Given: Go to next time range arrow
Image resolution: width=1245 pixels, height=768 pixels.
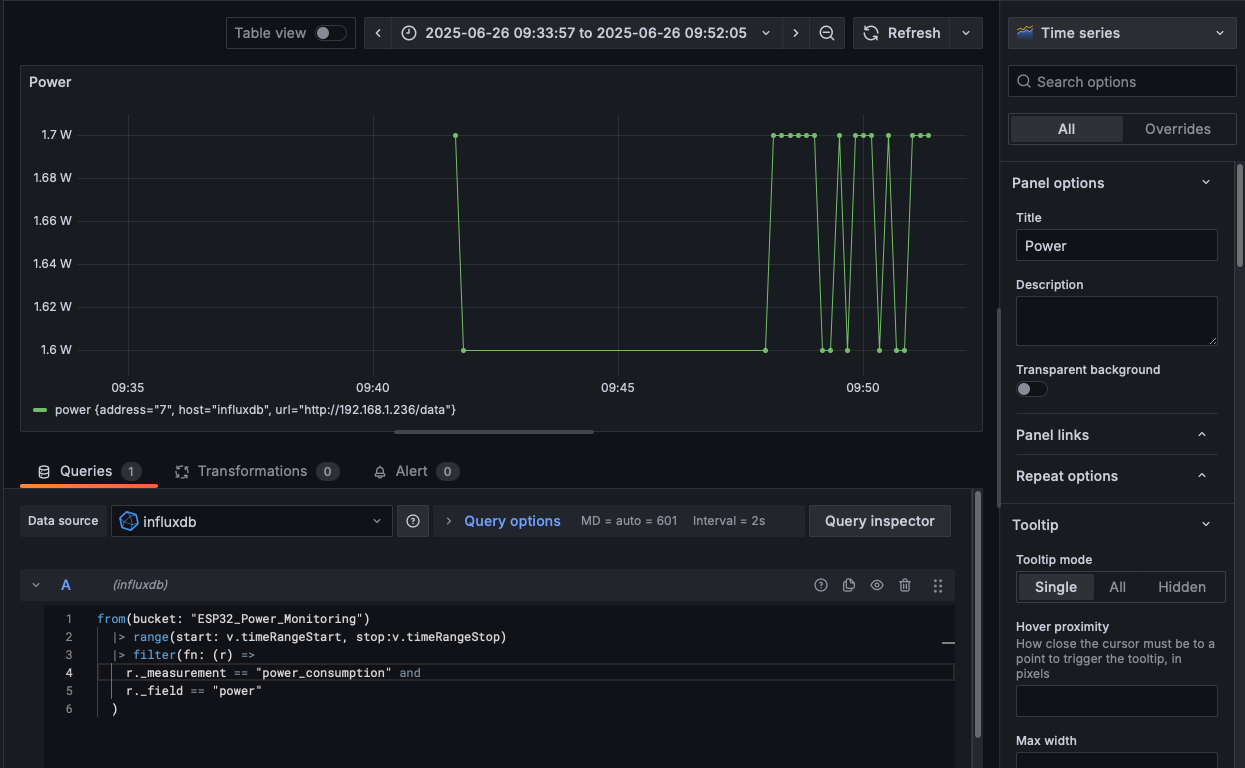Looking at the screenshot, I should (795, 33).
